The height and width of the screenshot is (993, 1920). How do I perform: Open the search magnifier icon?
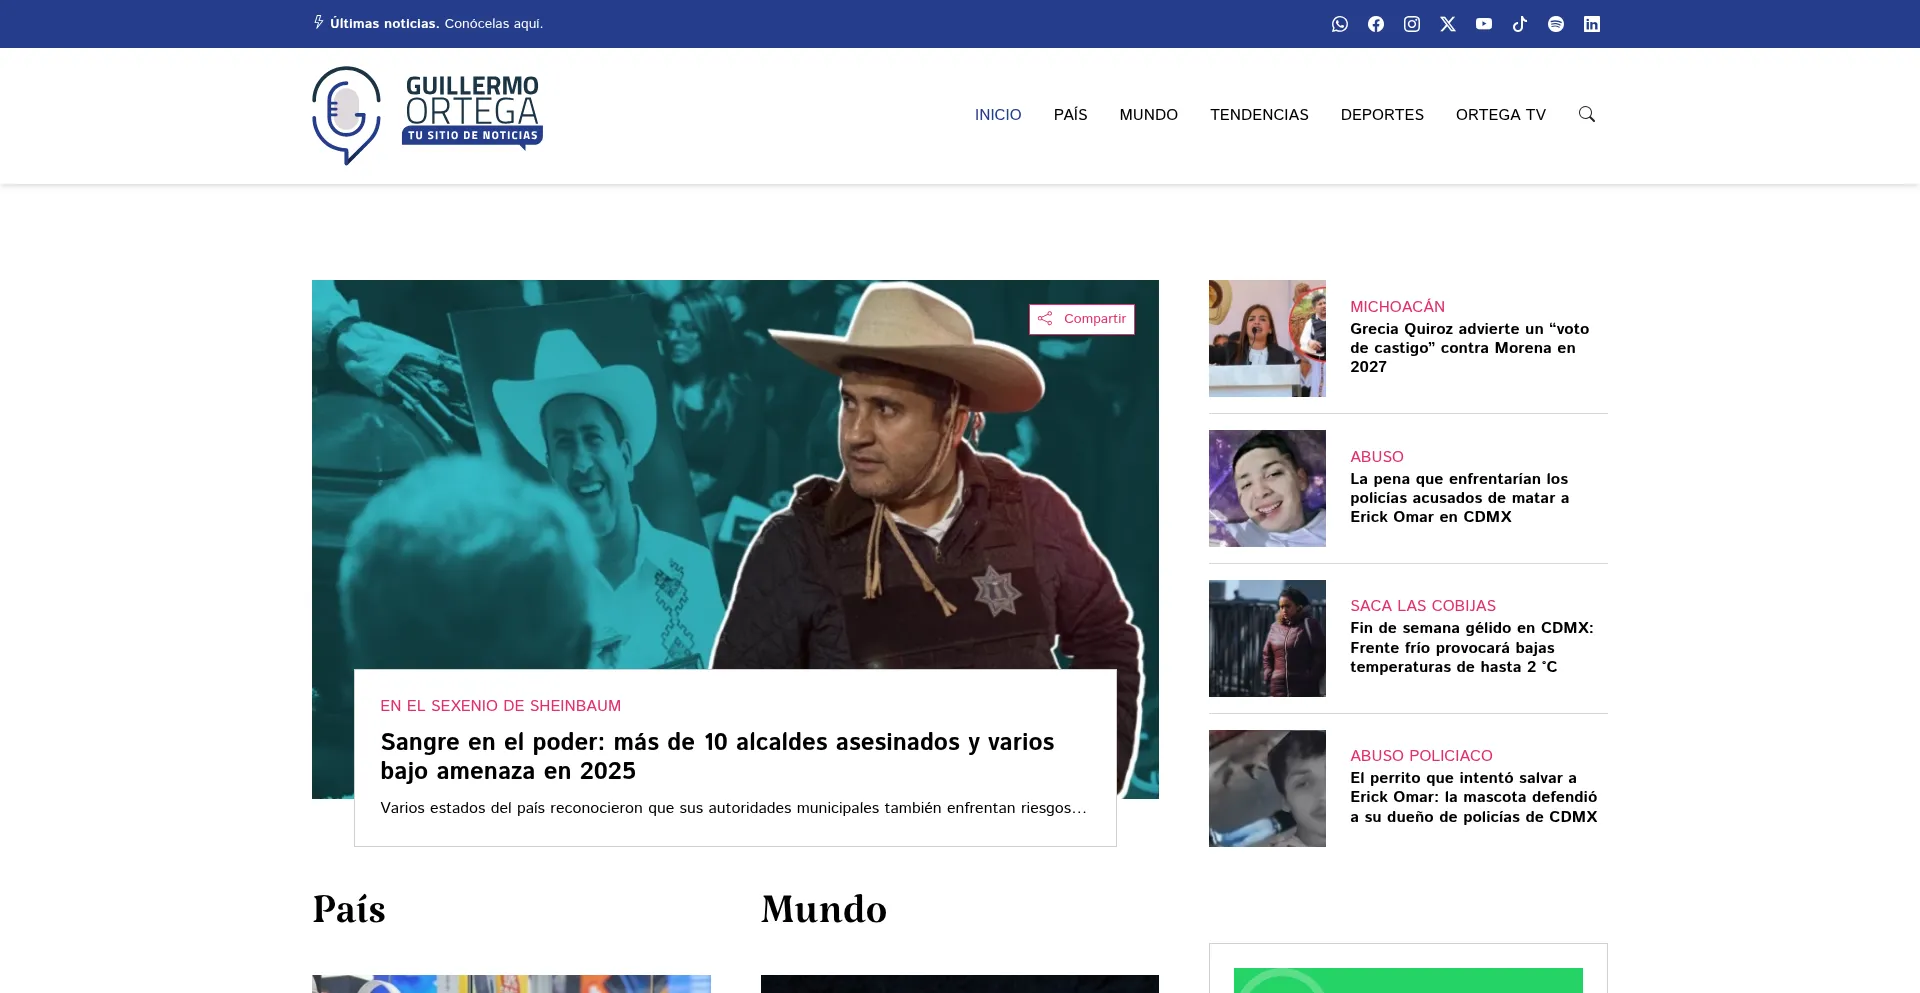1587,114
